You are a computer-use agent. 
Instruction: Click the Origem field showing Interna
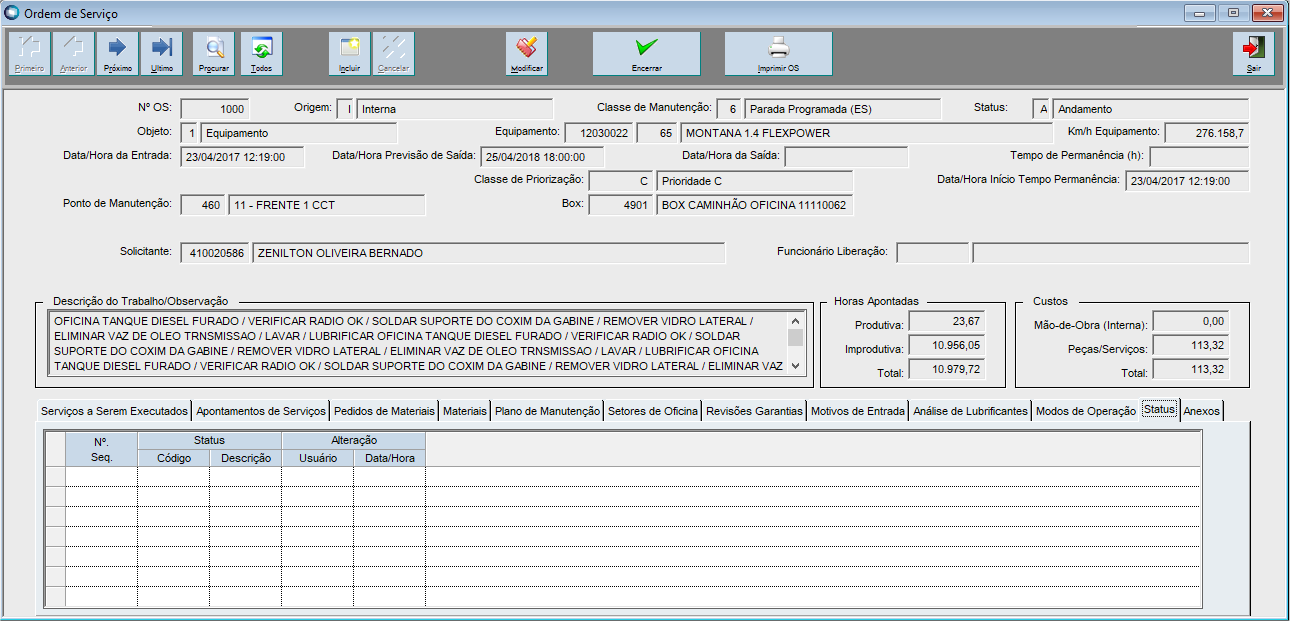pyautogui.click(x=455, y=109)
